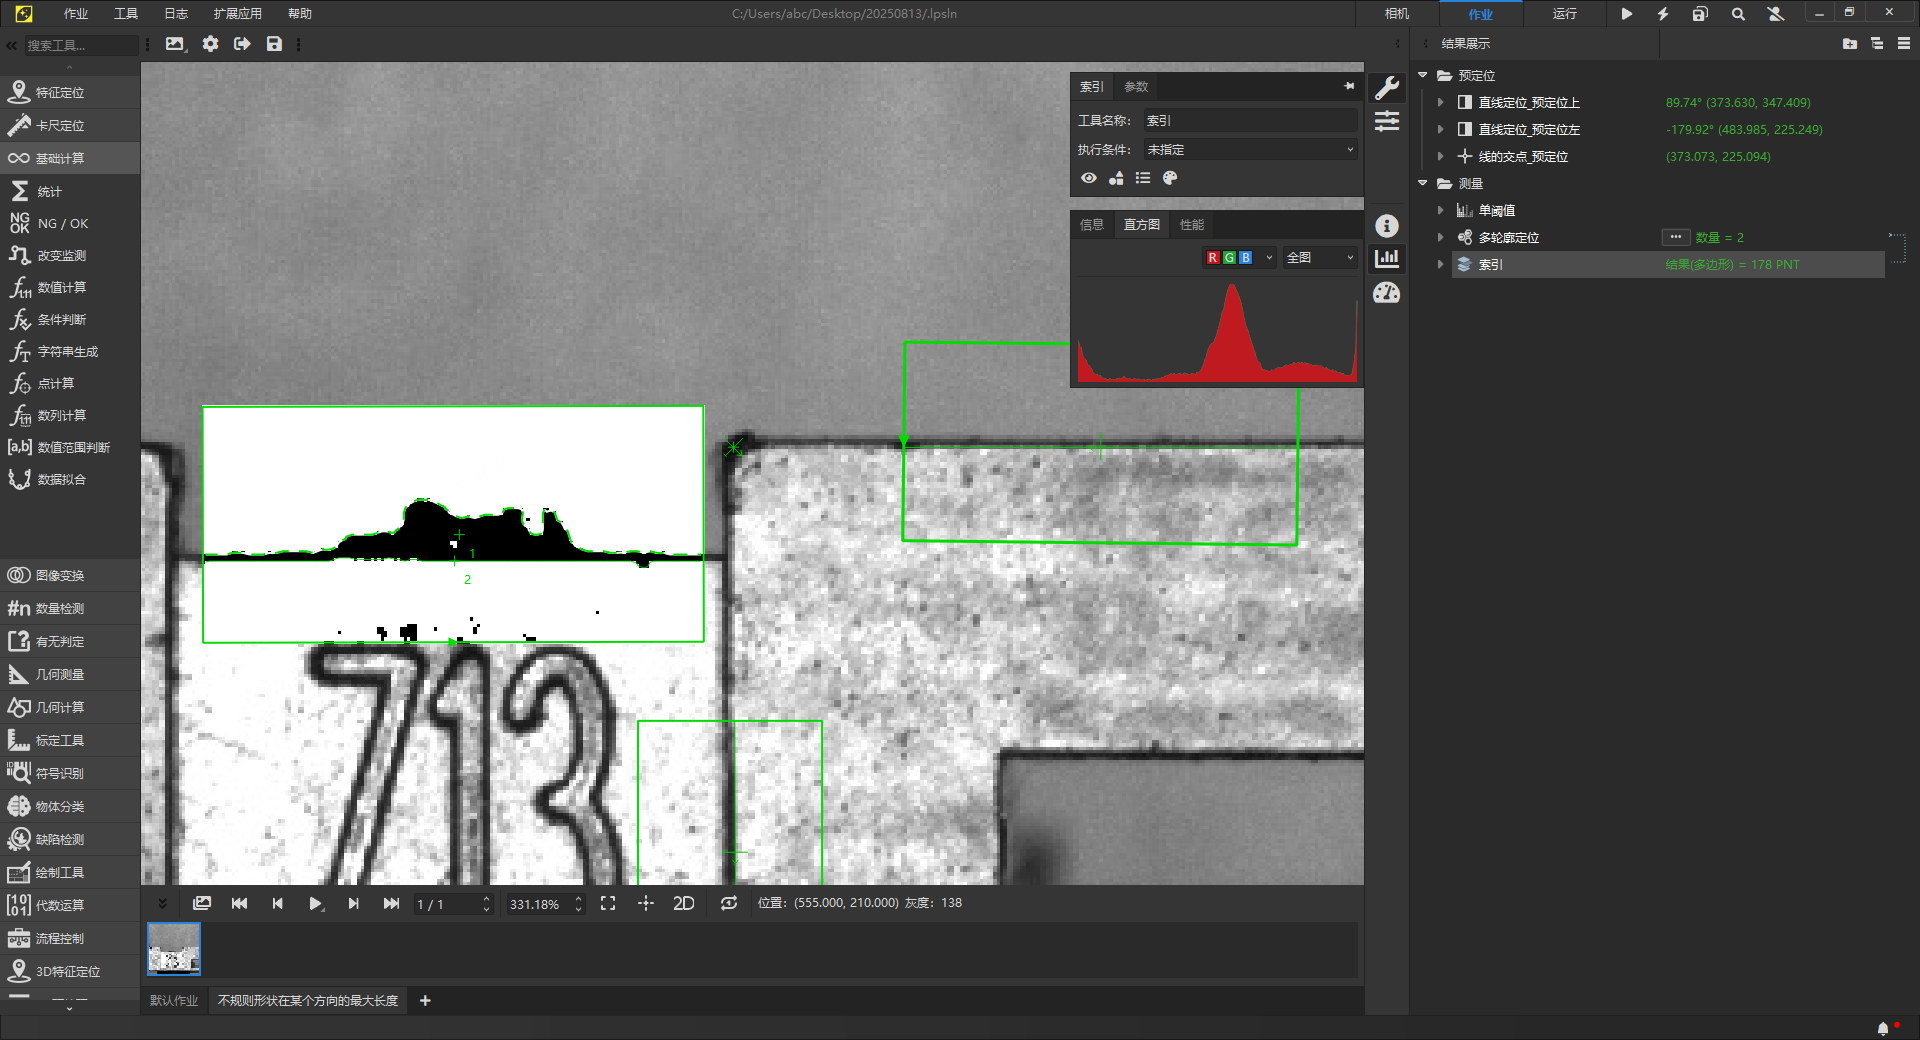Viewport: 1920px width, 1040px height.
Task: Click the 运行 mode button
Action: [1564, 14]
